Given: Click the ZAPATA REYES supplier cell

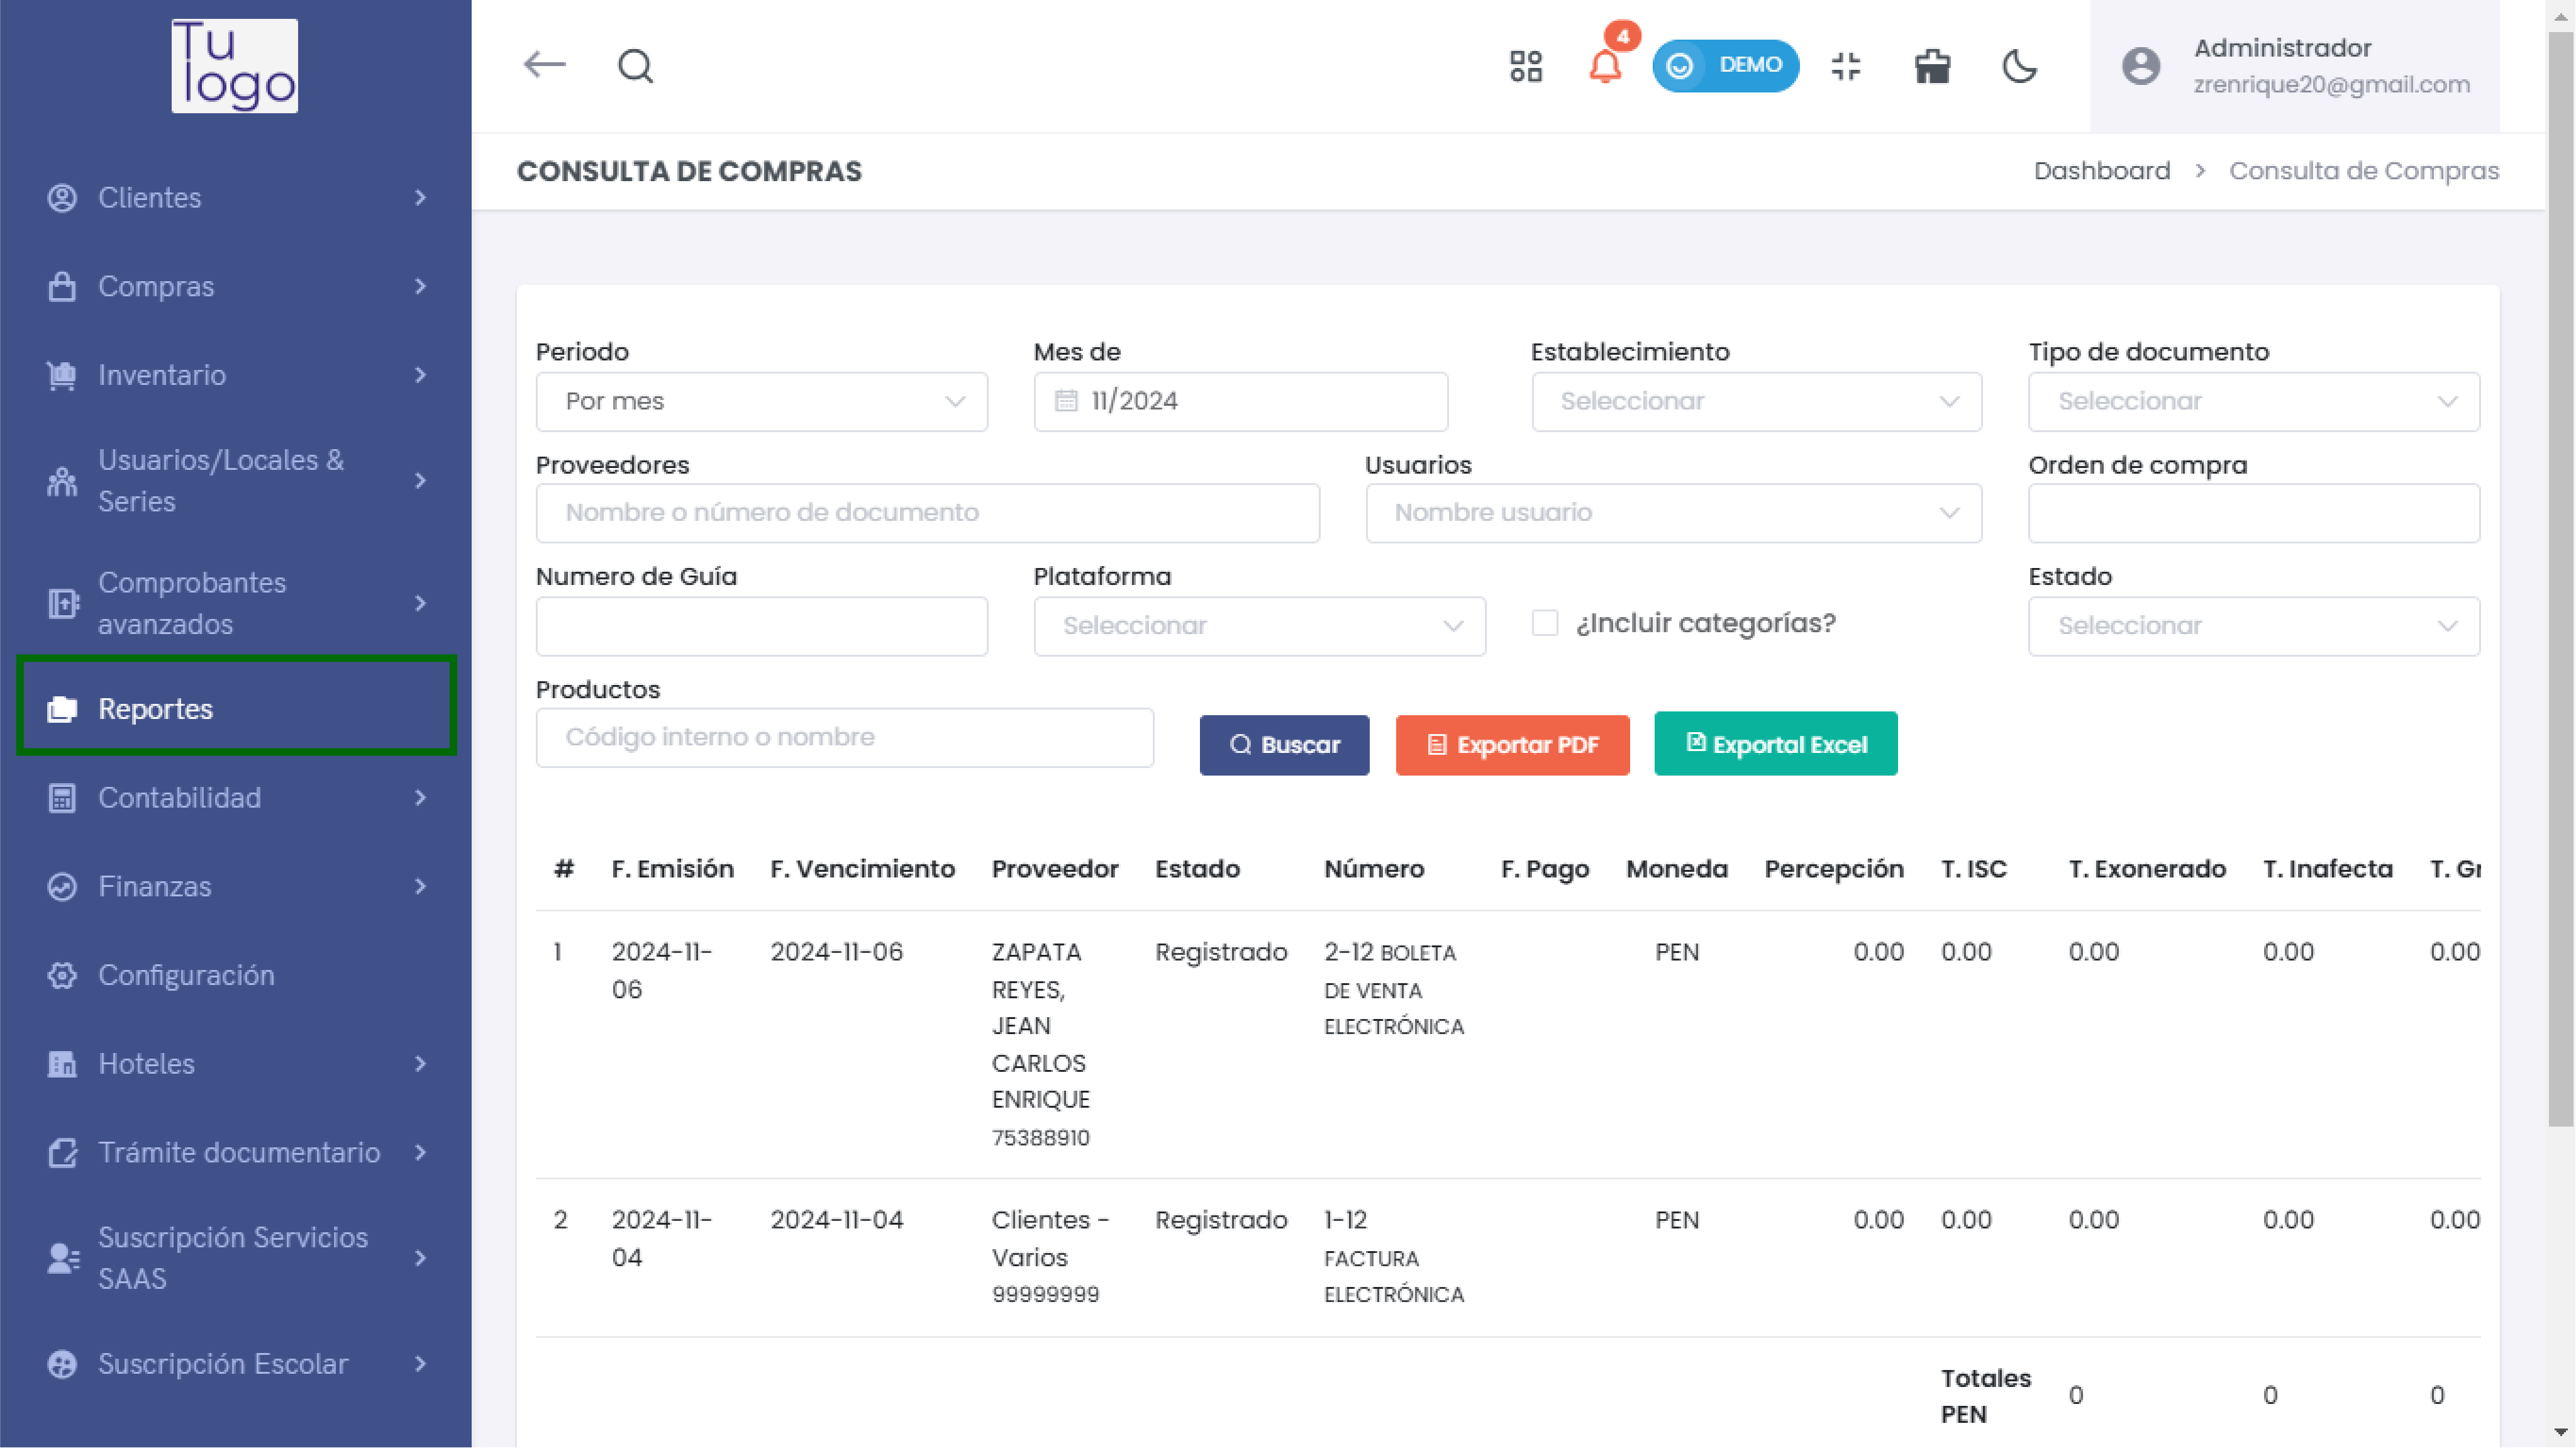Looking at the screenshot, I should tap(1040, 1044).
